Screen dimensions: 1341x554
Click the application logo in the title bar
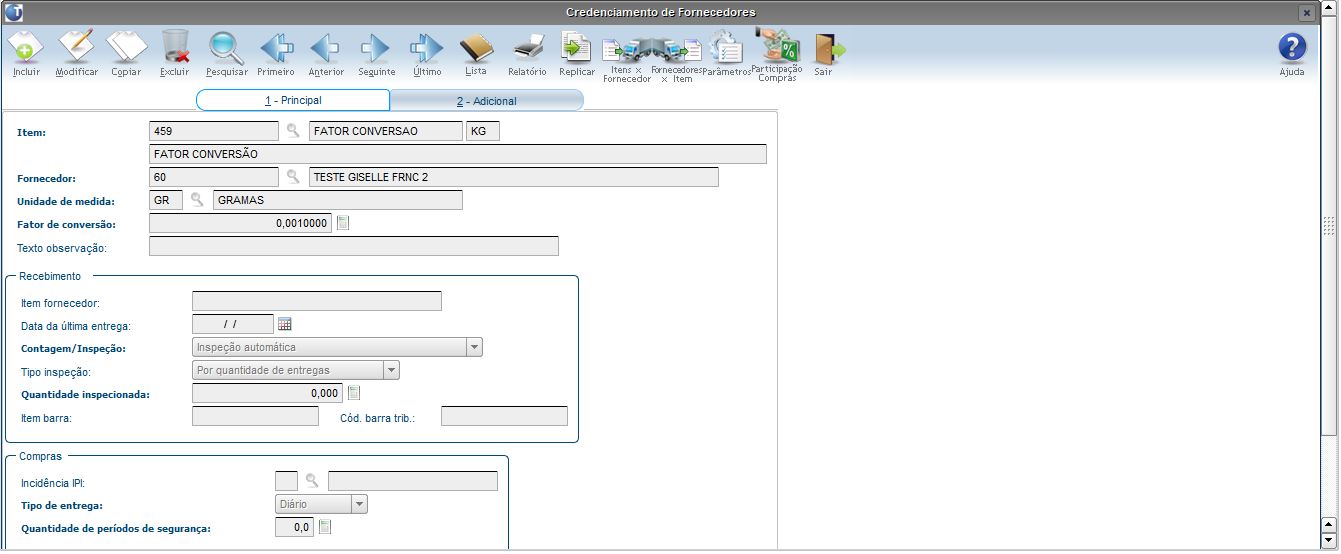click(14, 12)
